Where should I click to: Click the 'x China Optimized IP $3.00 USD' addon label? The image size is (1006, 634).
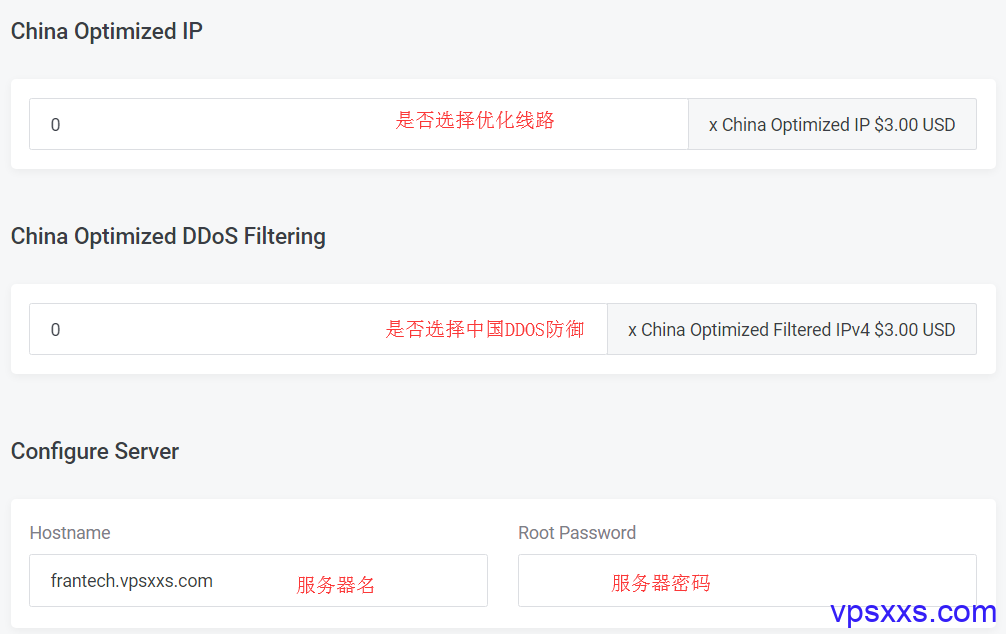(832, 124)
